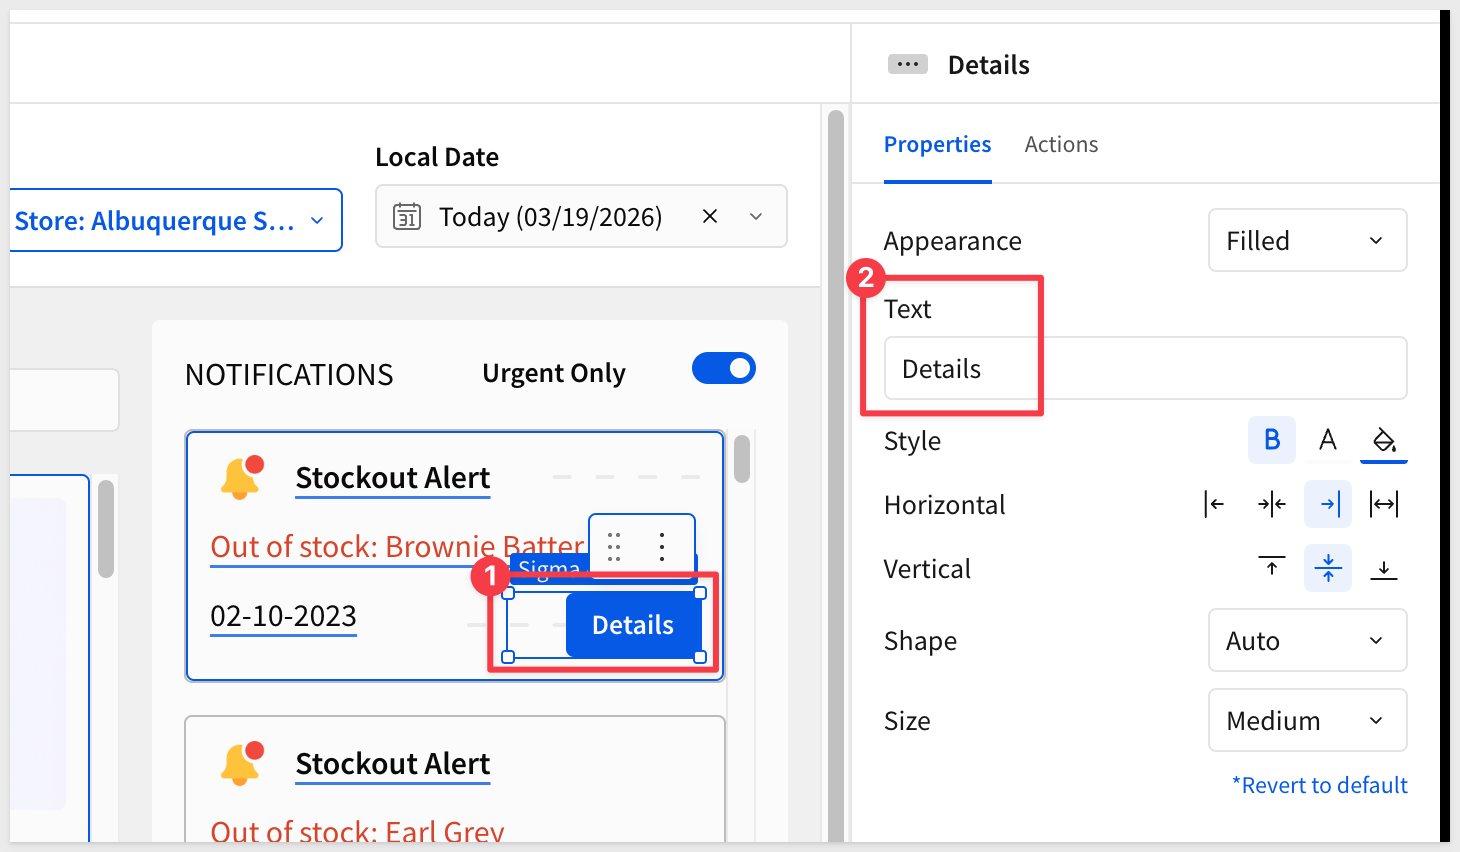Image resolution: width=1460 pixels, height=852 pixels.
Task: Open the fill color paint bucket
Action: click(x=1383, y=440)
